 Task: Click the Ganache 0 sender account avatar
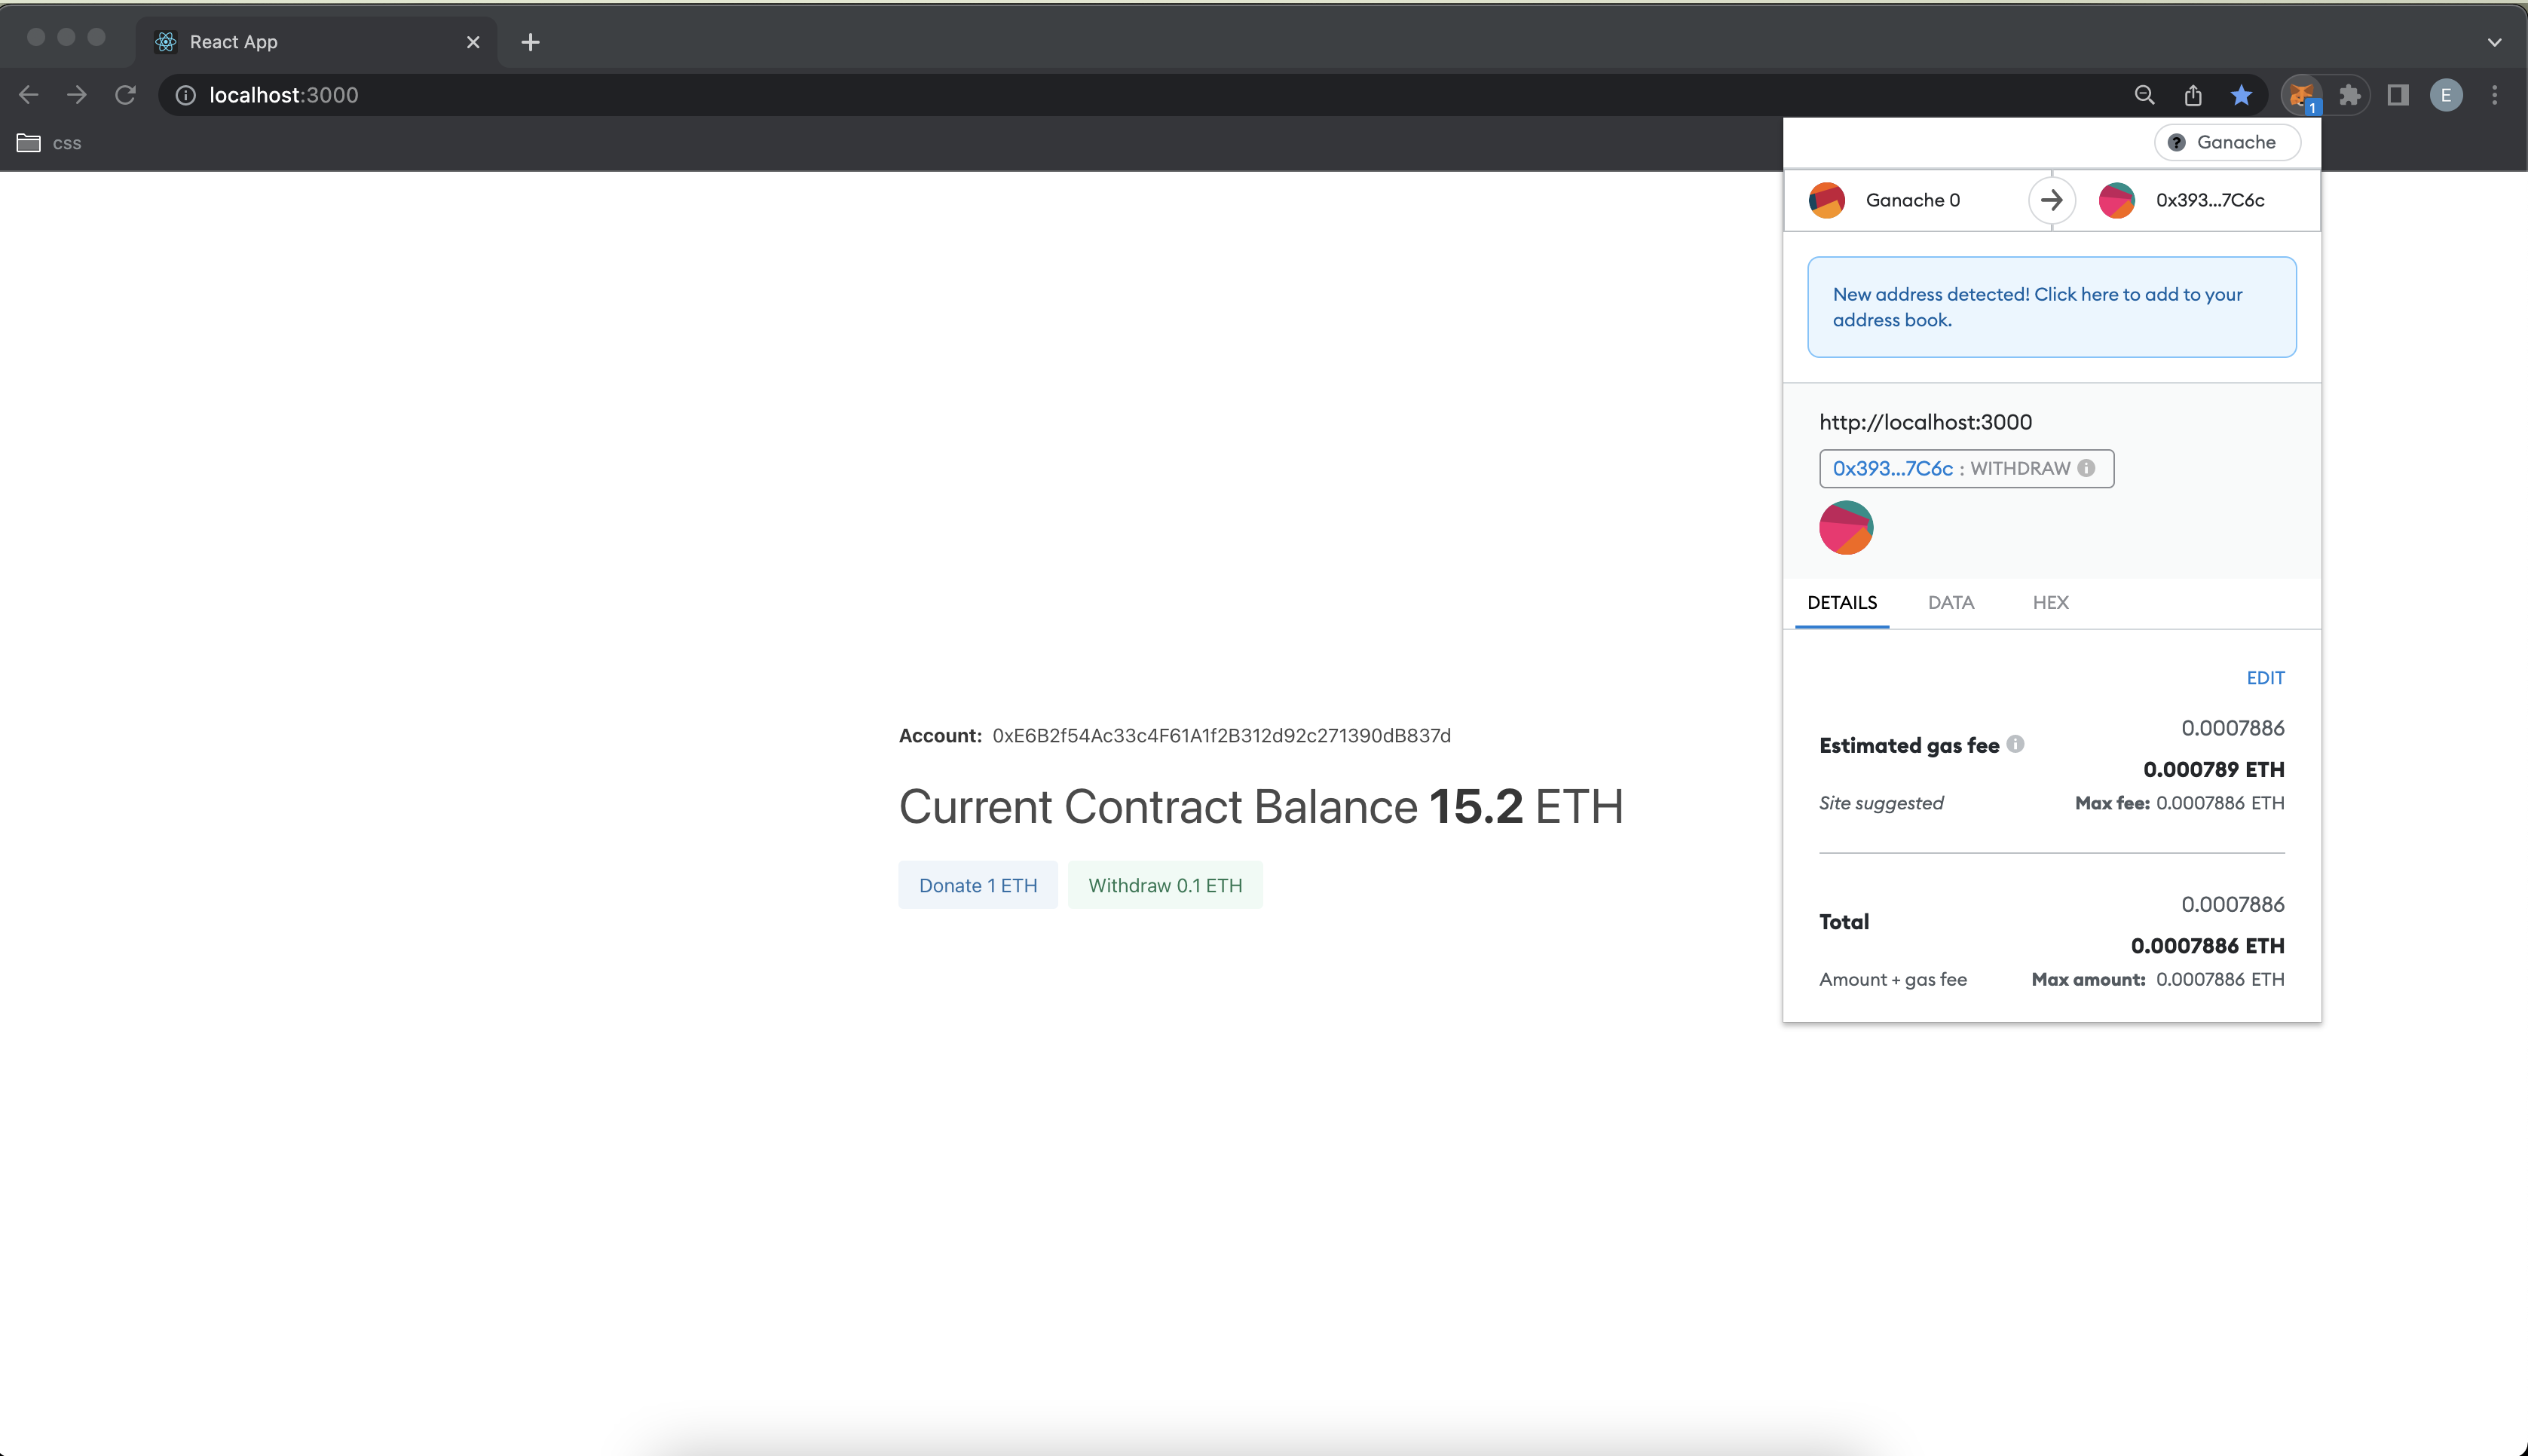pos(1827,200)
